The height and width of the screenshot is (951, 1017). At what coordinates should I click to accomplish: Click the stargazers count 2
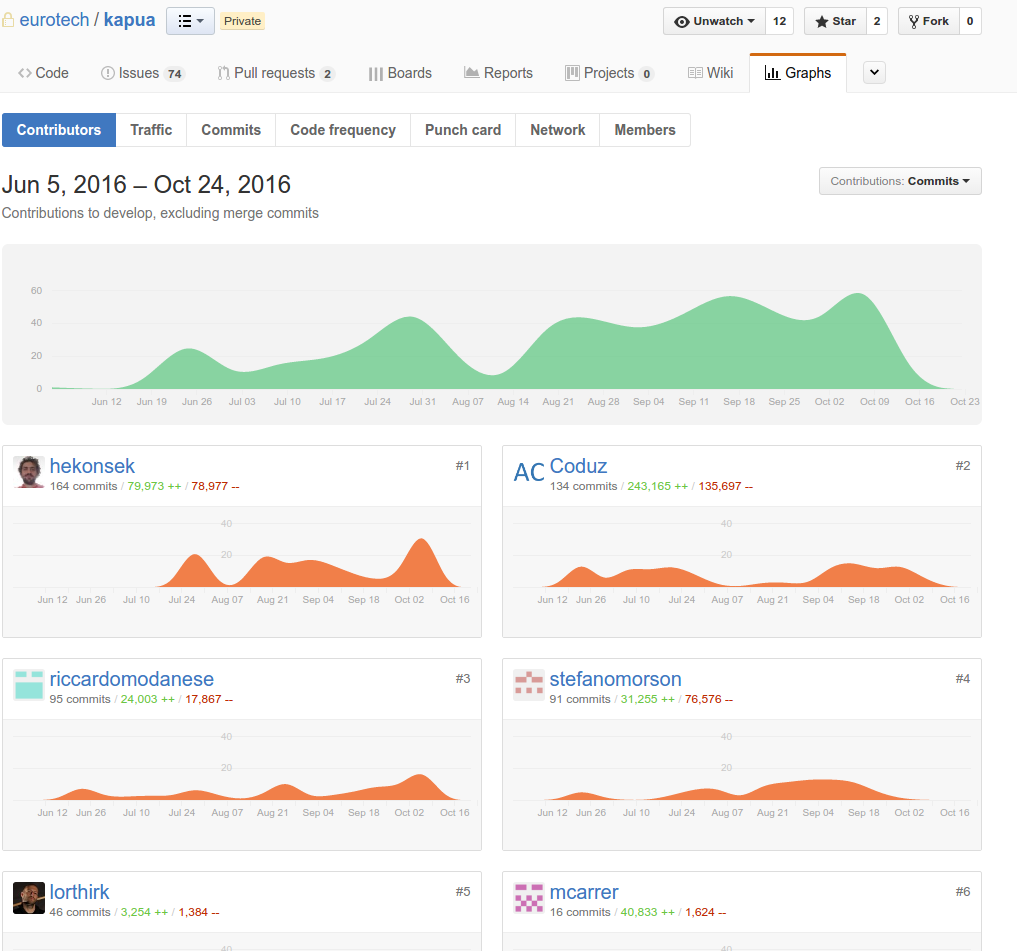877,21
